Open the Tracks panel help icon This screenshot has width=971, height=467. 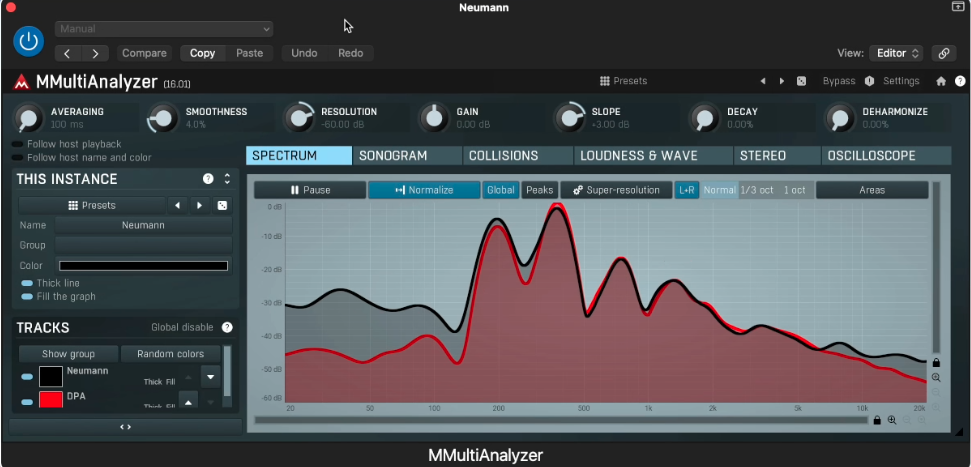coord(227,327)
